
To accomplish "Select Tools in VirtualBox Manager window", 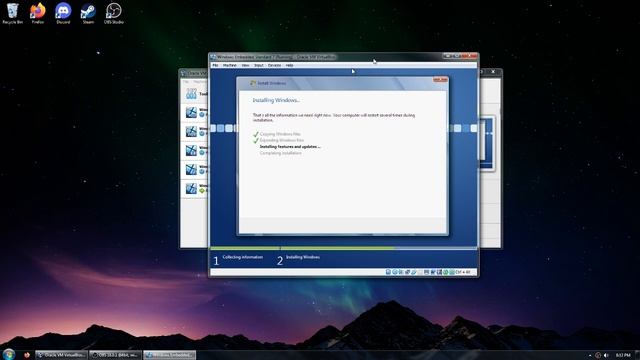I will pyautogui.click(x=194, y=94).
